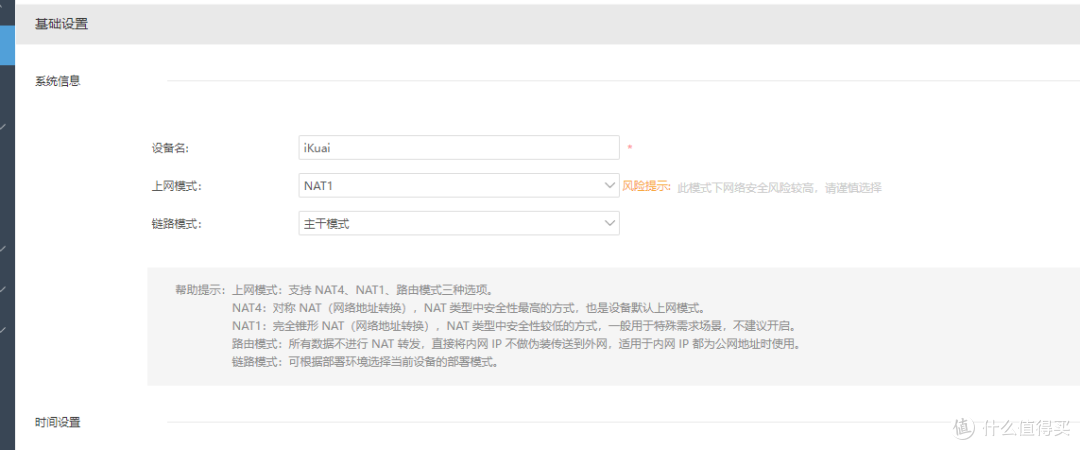Click the 链路模式 help line about 部署模式
This screenshot has height=450, width=1080.
(x=365, y=362)
